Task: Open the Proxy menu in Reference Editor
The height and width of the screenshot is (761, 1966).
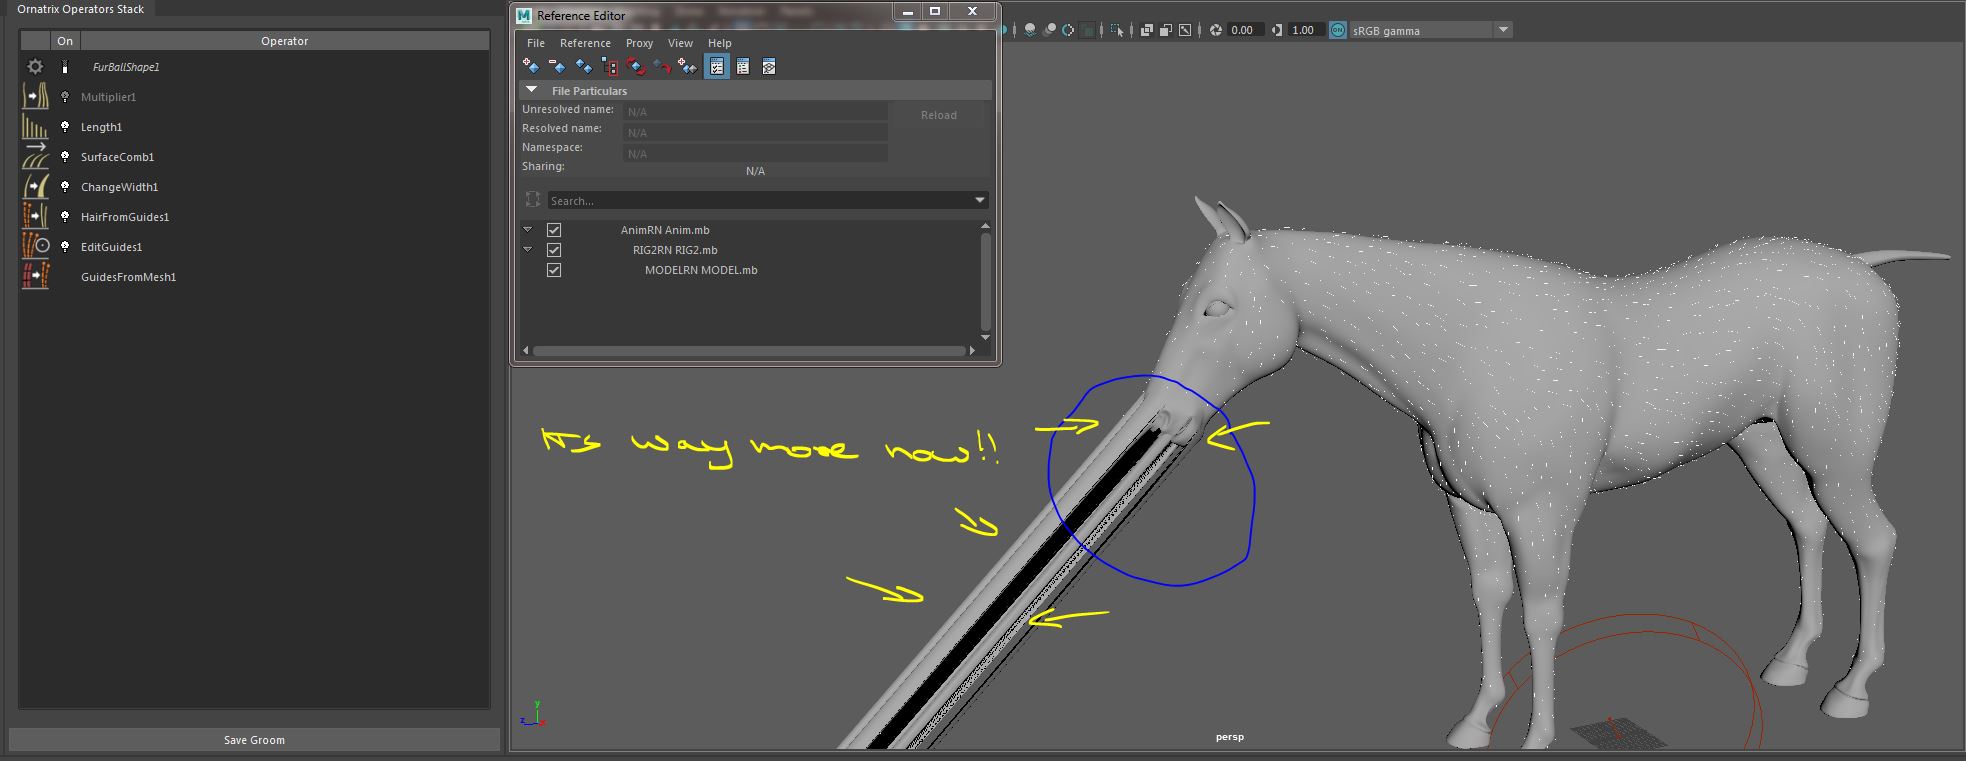Action: coord(639,43)
